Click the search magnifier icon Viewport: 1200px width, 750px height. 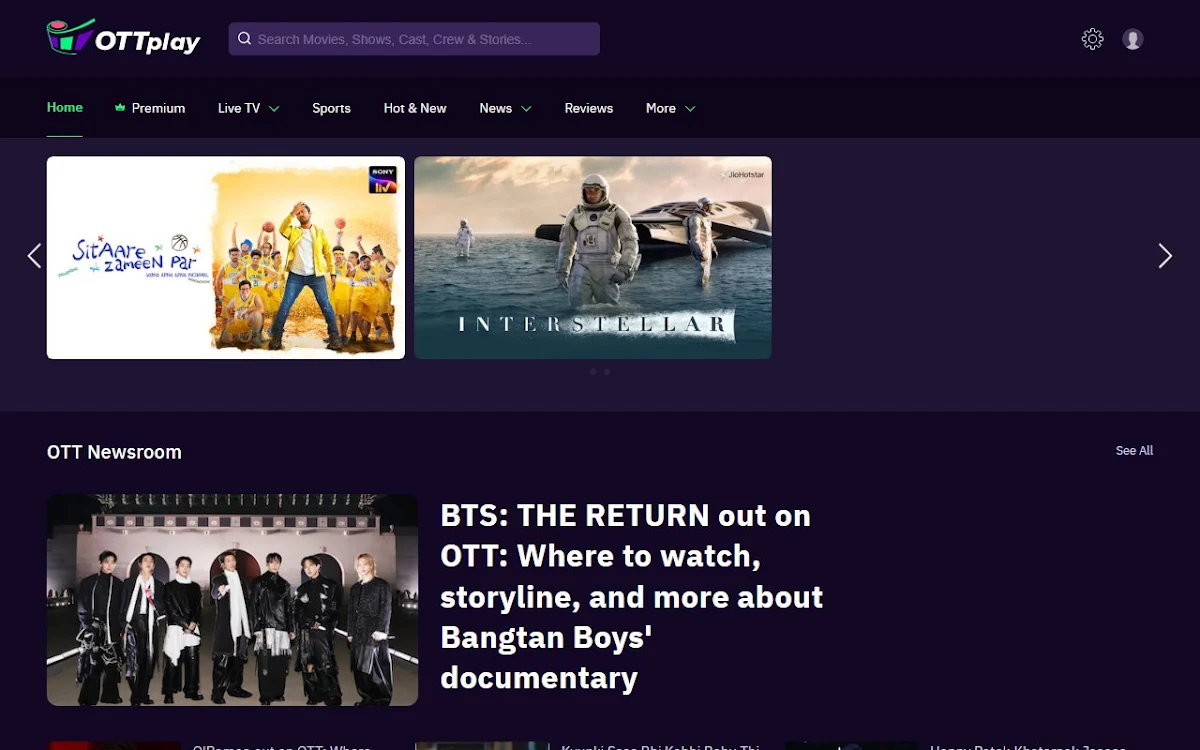click(244, 39)
